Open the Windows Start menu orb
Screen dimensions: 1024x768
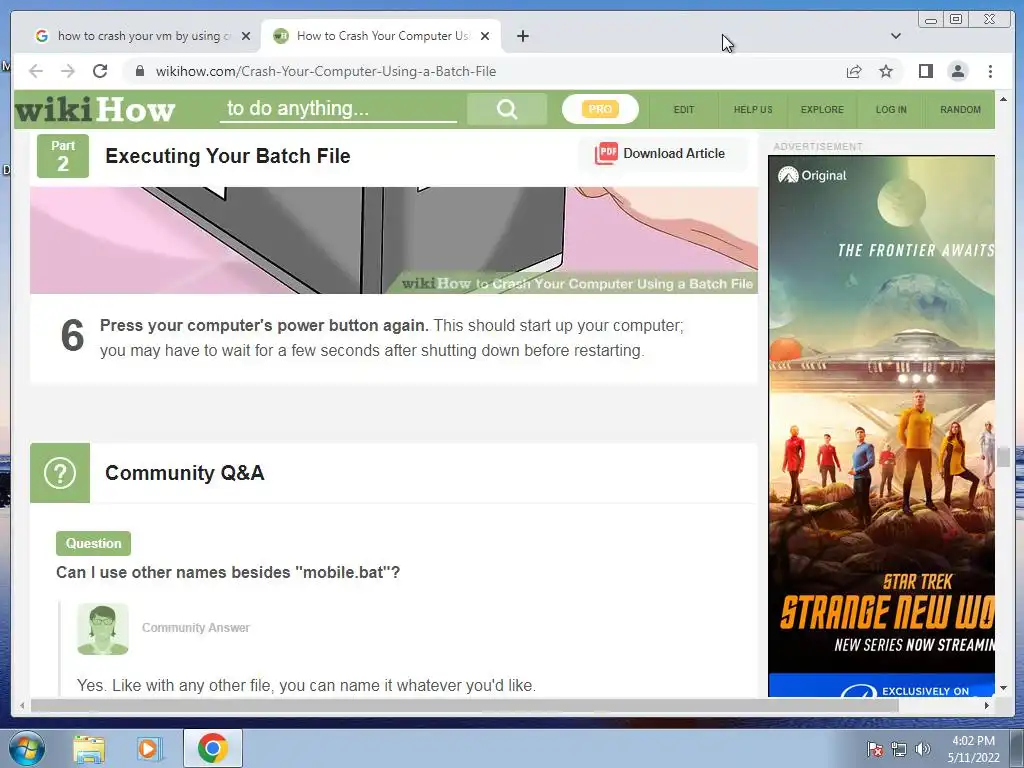[x=26, y=748]
